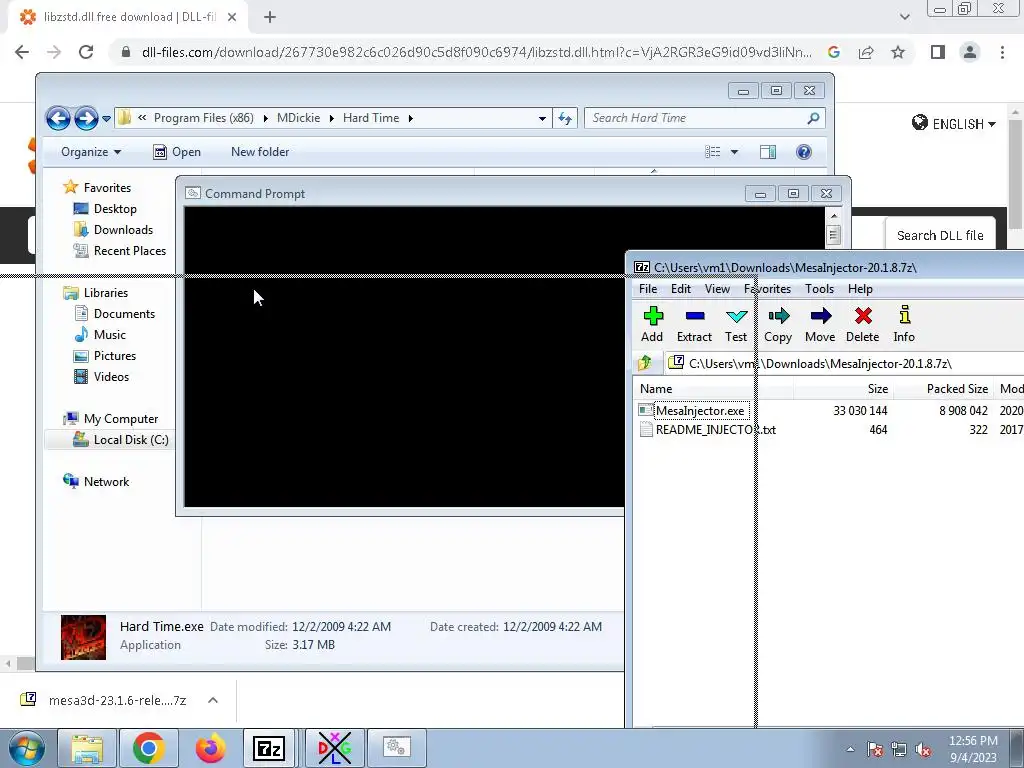Open Downloads in the Explorer sidebar

click(x=123, y=229)
